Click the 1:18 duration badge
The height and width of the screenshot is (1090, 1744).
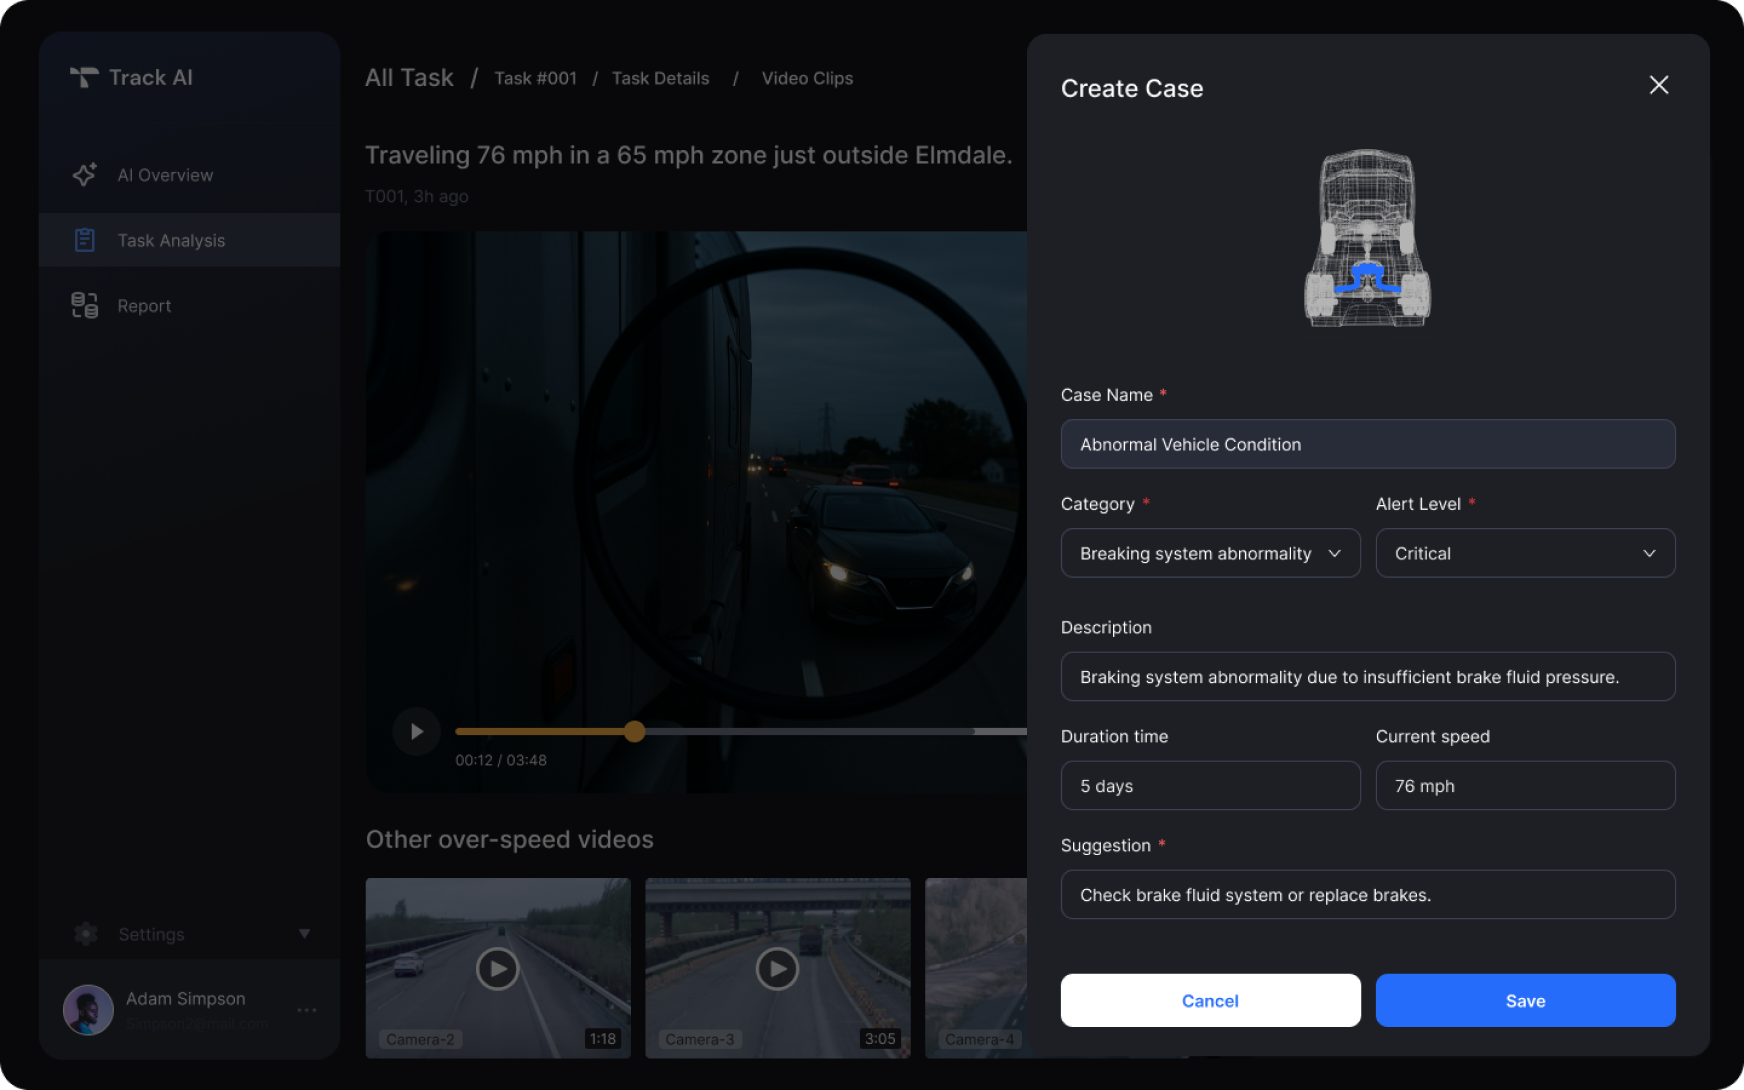pos(603,1039)
